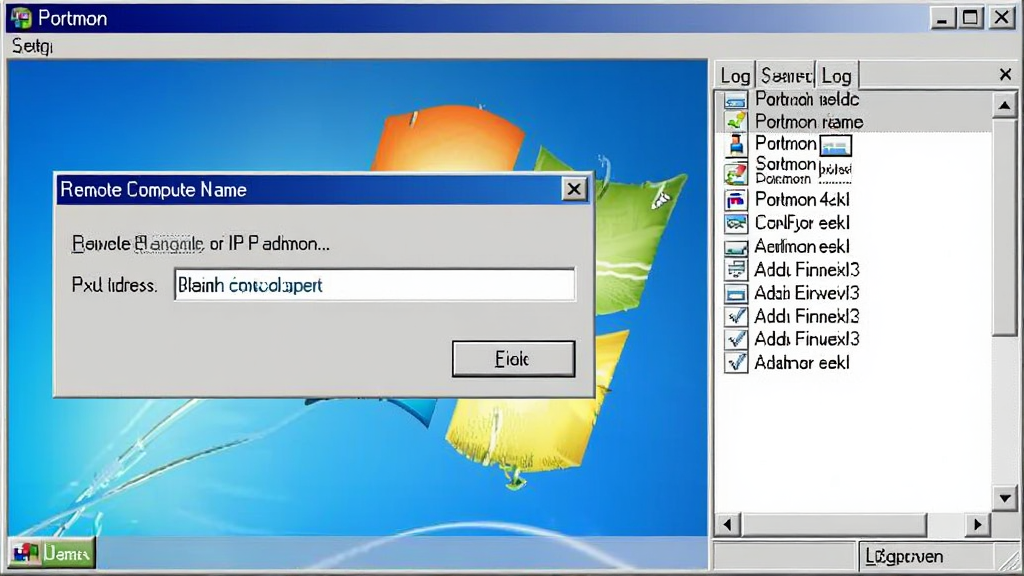Click the icon beside Adah Eirwevl3
Screen dimensions: 1024x576
(735, 294)
